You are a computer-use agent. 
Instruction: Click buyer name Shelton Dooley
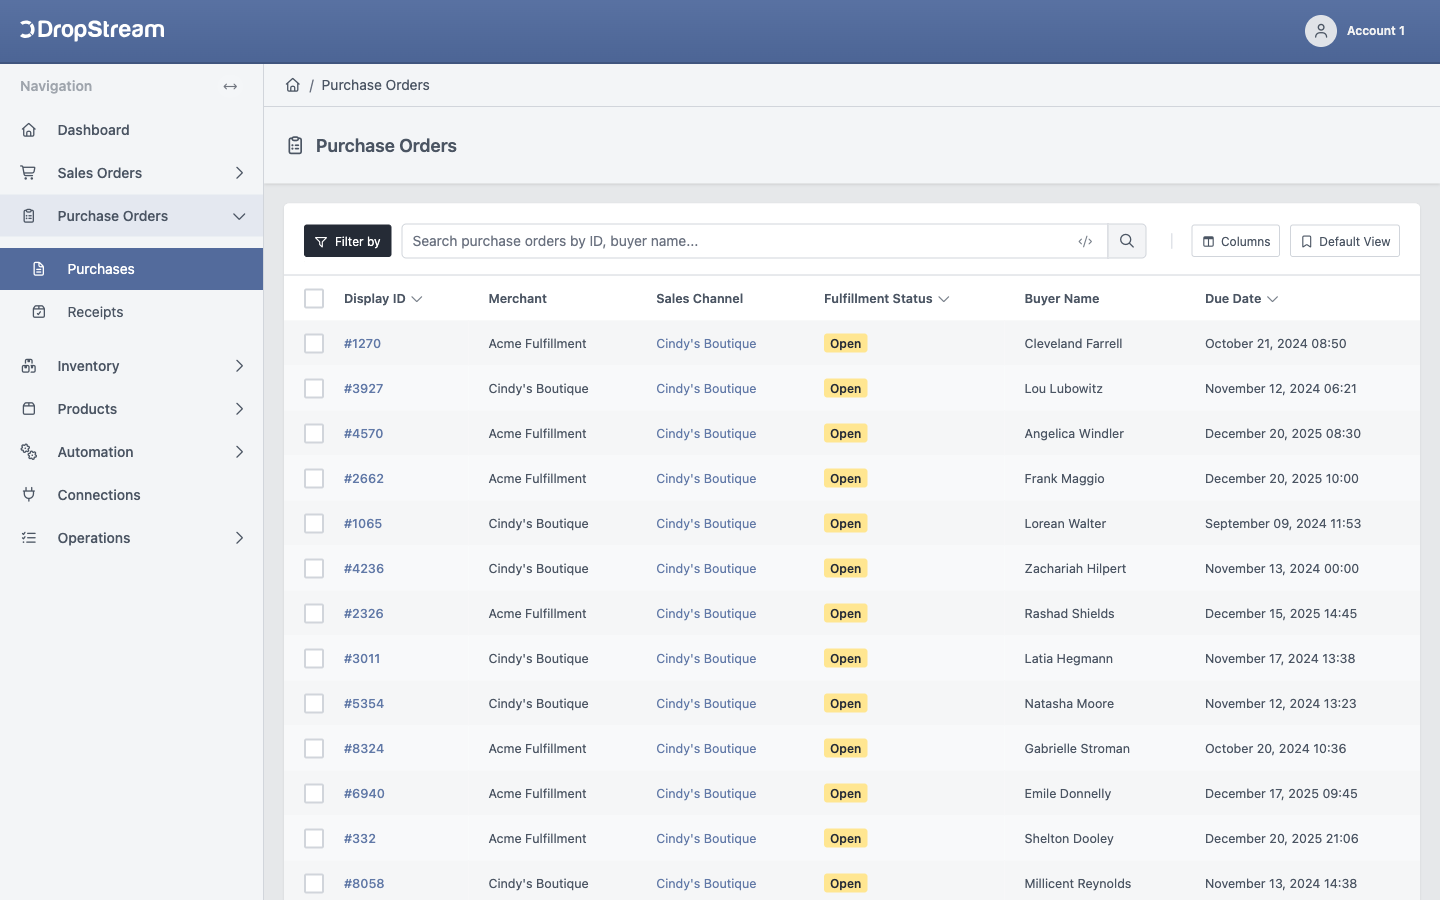click(1069, 838)
